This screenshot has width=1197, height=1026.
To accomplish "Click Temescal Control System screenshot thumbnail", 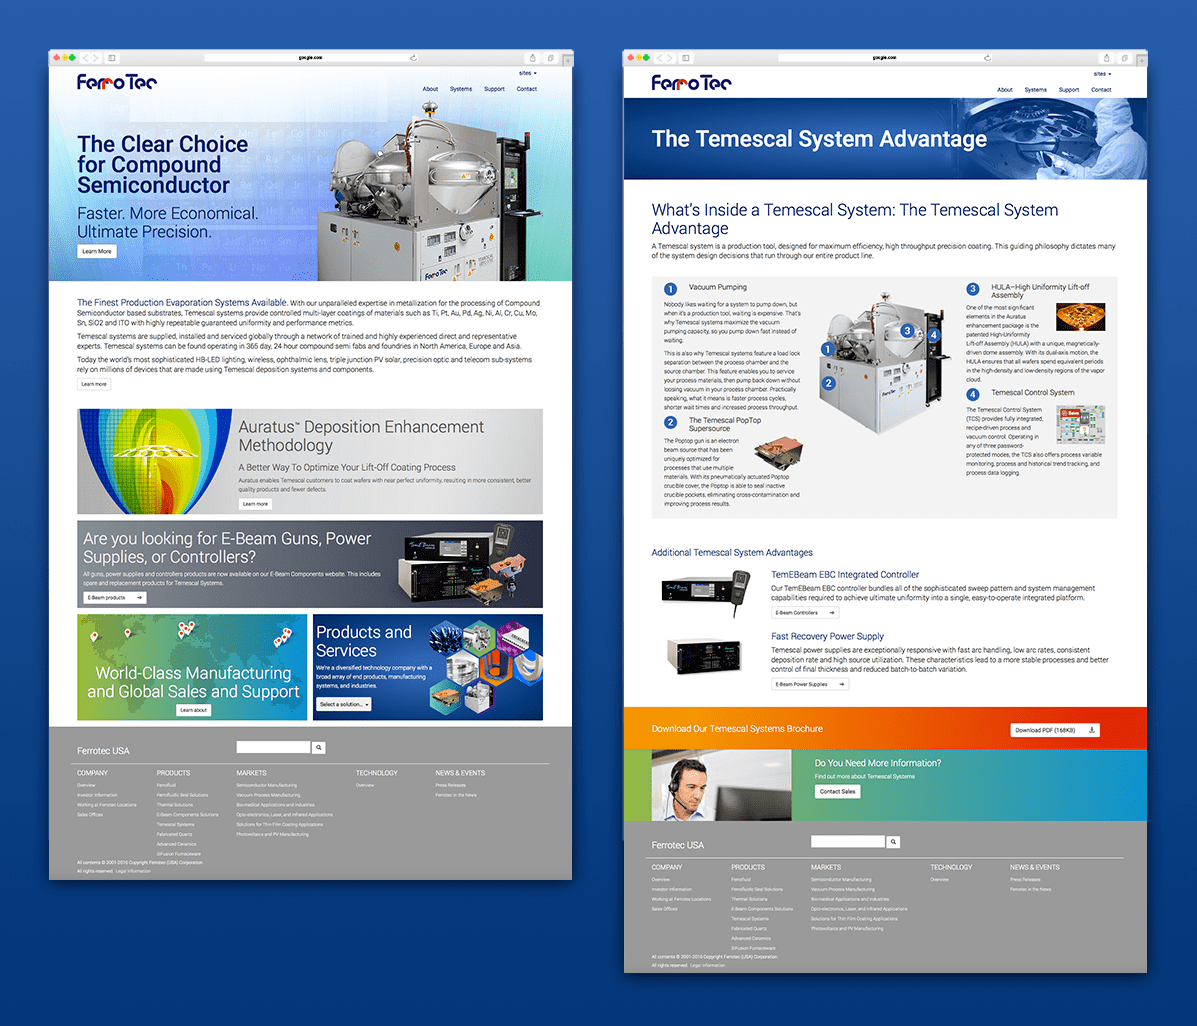I will pyautogui.click(x=1080, y=425).
